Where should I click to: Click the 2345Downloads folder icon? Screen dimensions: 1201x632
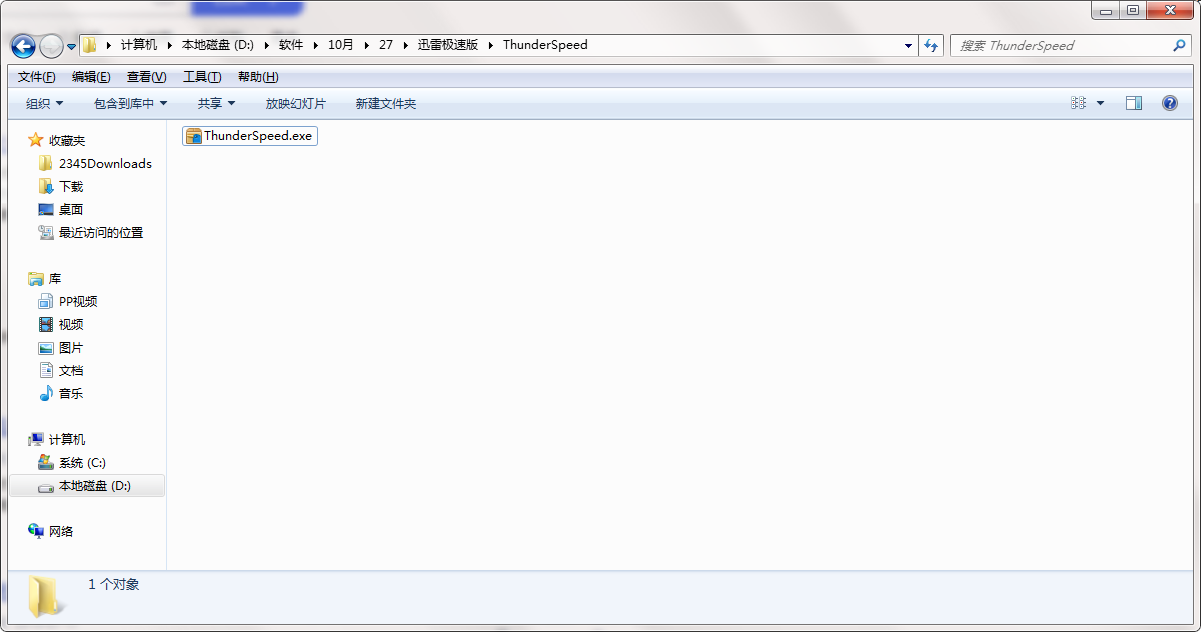tap(46, 163)
